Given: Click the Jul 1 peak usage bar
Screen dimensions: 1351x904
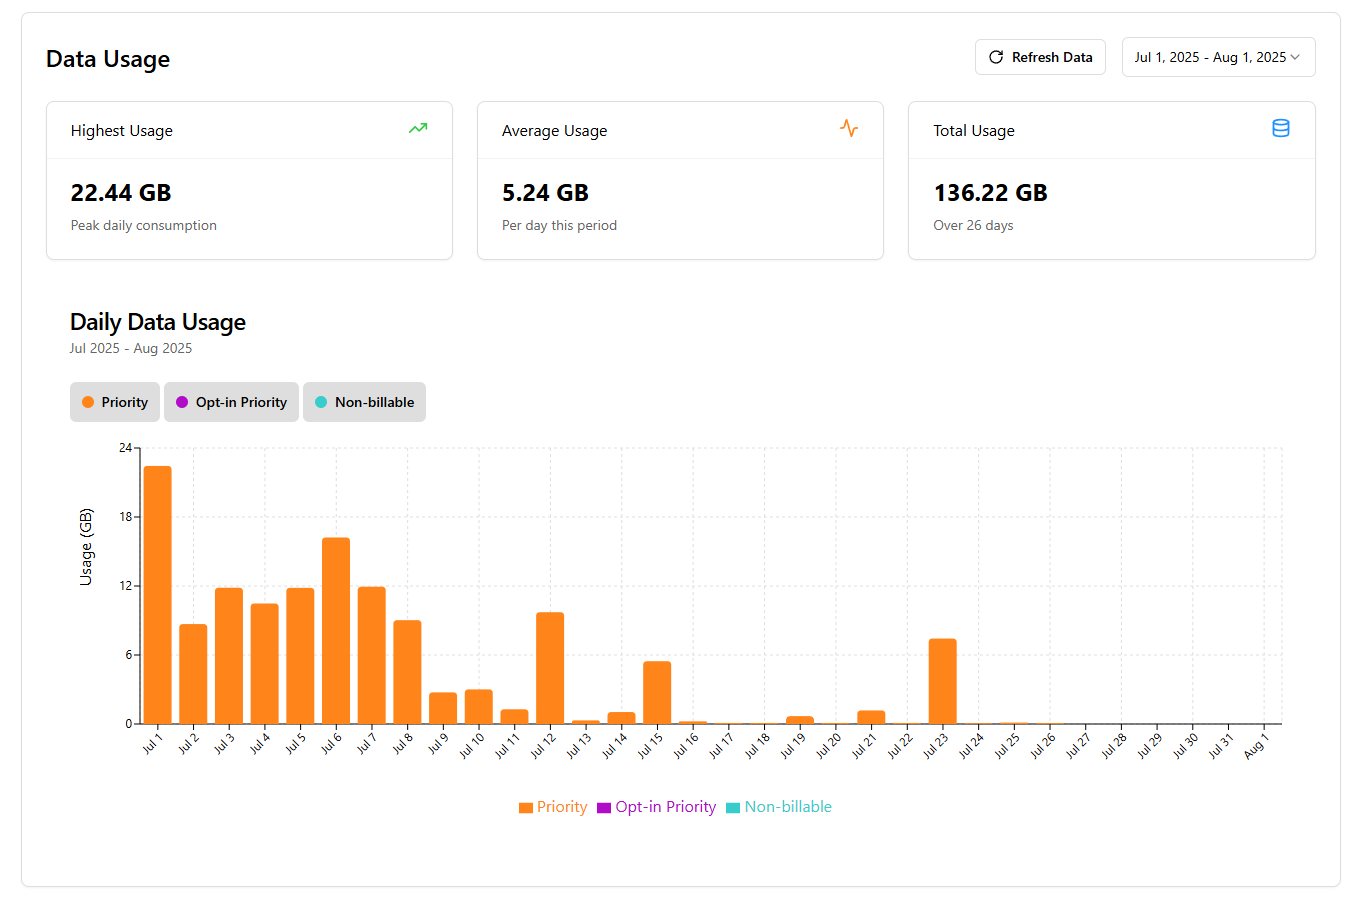Looking at the screenshot, I should point(157,595).
